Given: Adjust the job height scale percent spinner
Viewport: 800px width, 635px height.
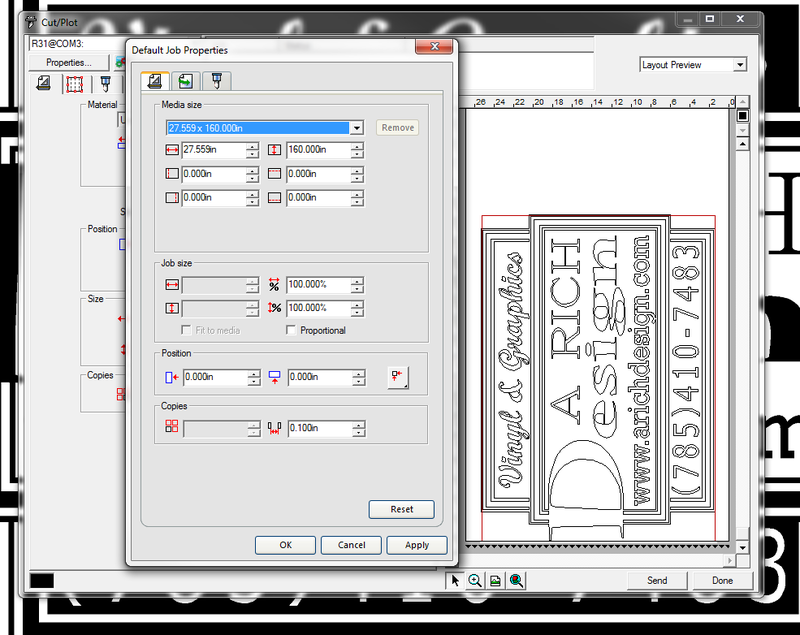Looking at the screenshot, I should coord(357,308).
